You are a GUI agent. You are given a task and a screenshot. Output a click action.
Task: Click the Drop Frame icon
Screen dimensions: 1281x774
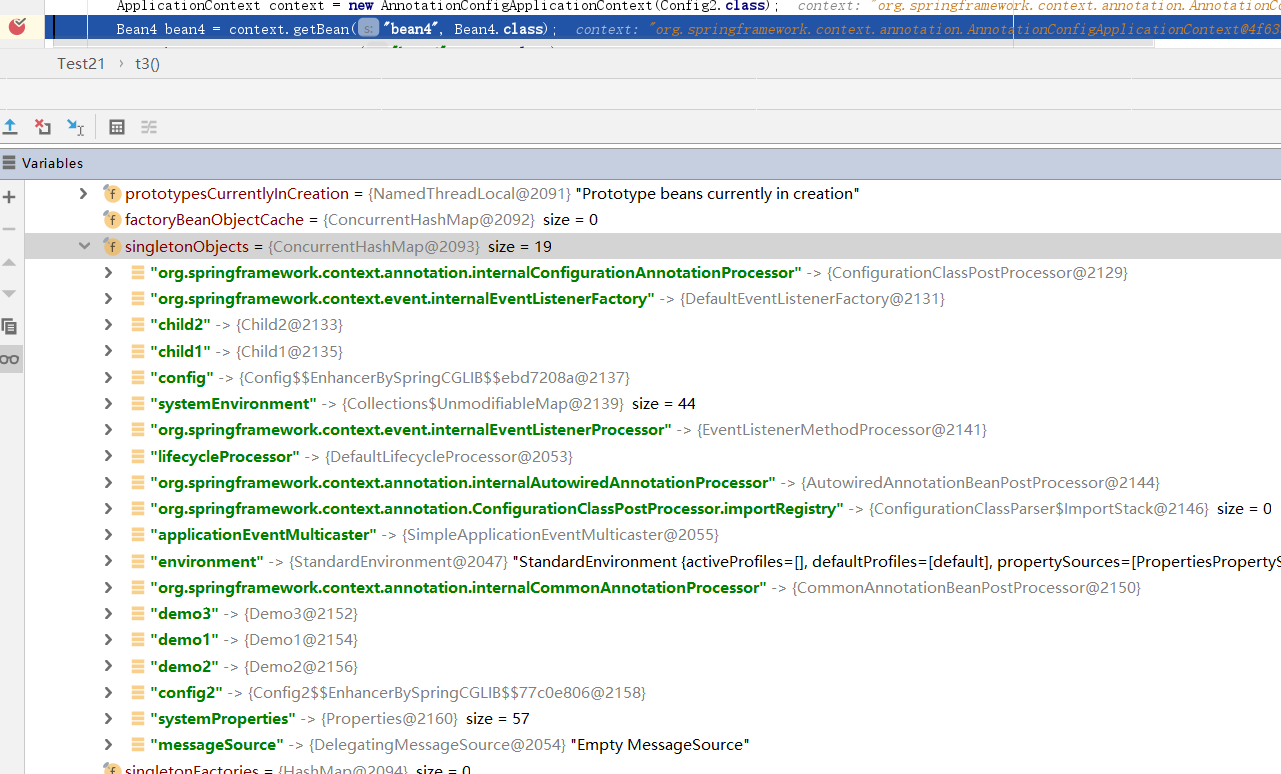pyautogui.click(x=43, y=127)
